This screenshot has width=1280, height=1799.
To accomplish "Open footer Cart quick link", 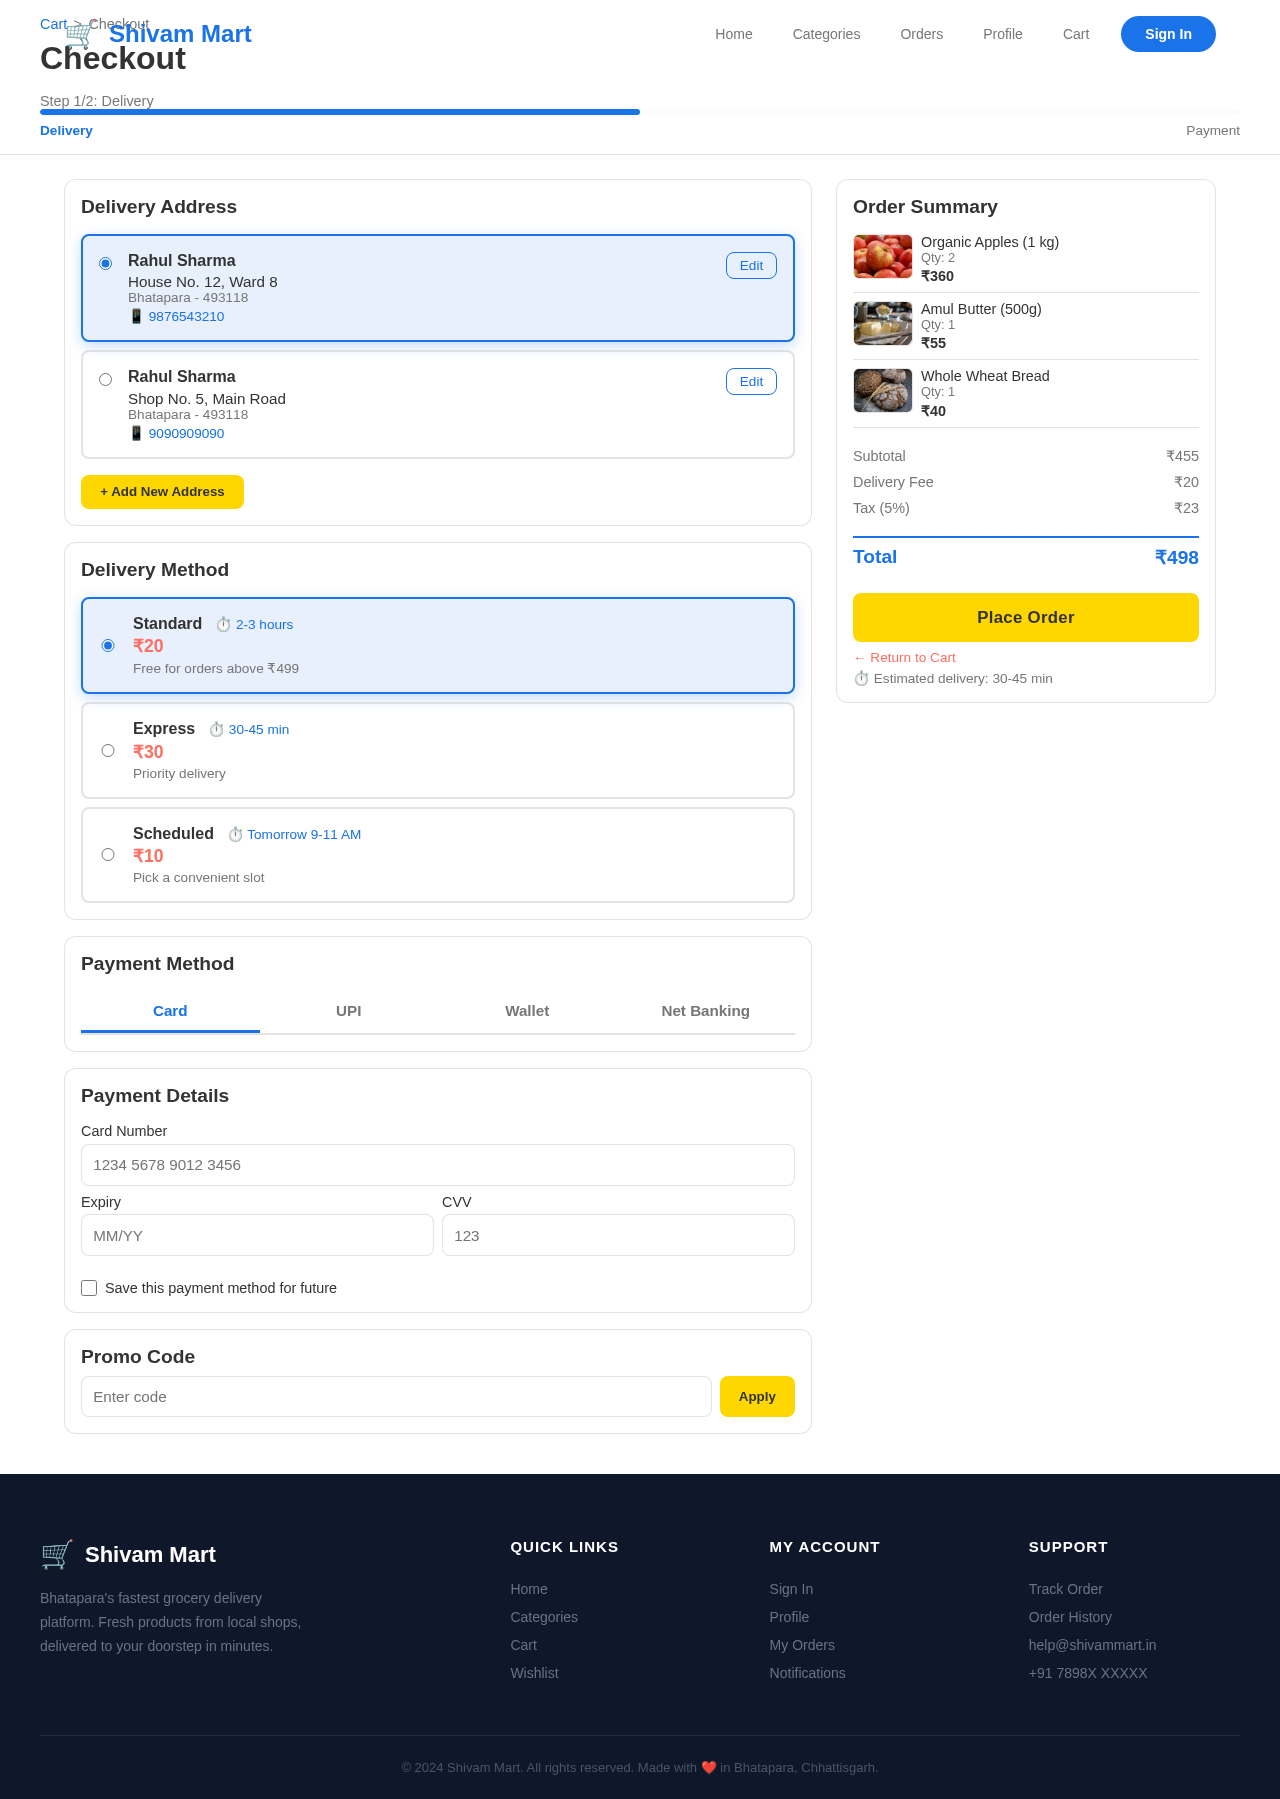I will tap(523, 1645).
